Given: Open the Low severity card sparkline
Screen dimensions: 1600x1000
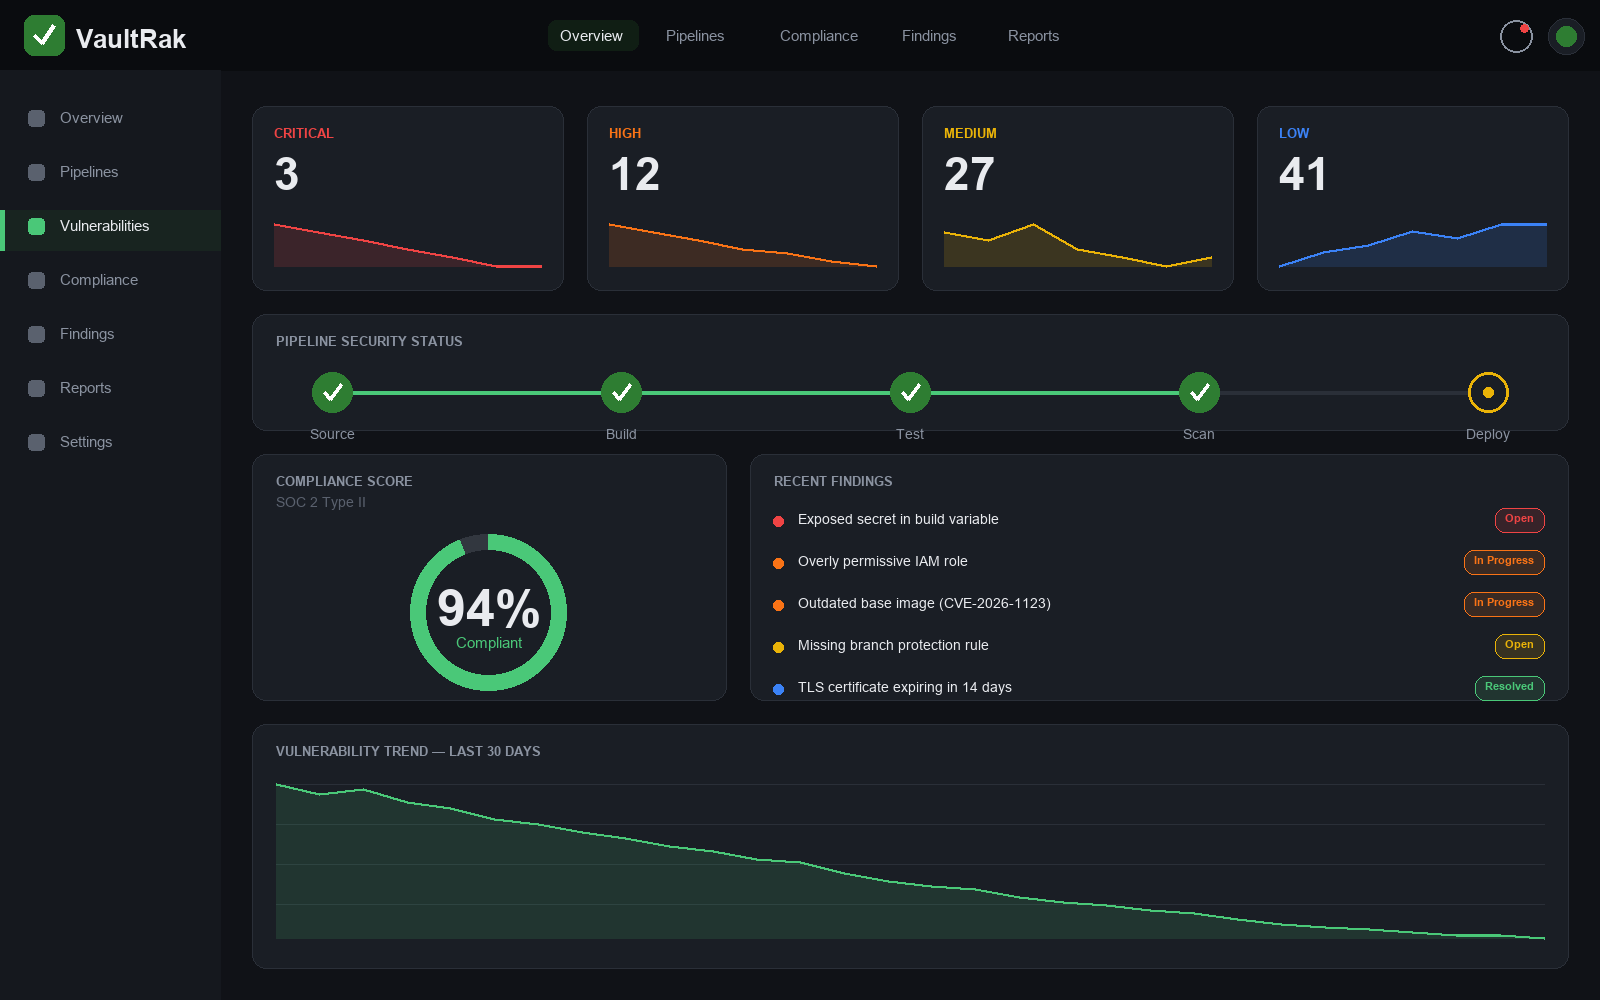Looking at the screenshot, I should pyautogui.click(x=1413, y=245).
